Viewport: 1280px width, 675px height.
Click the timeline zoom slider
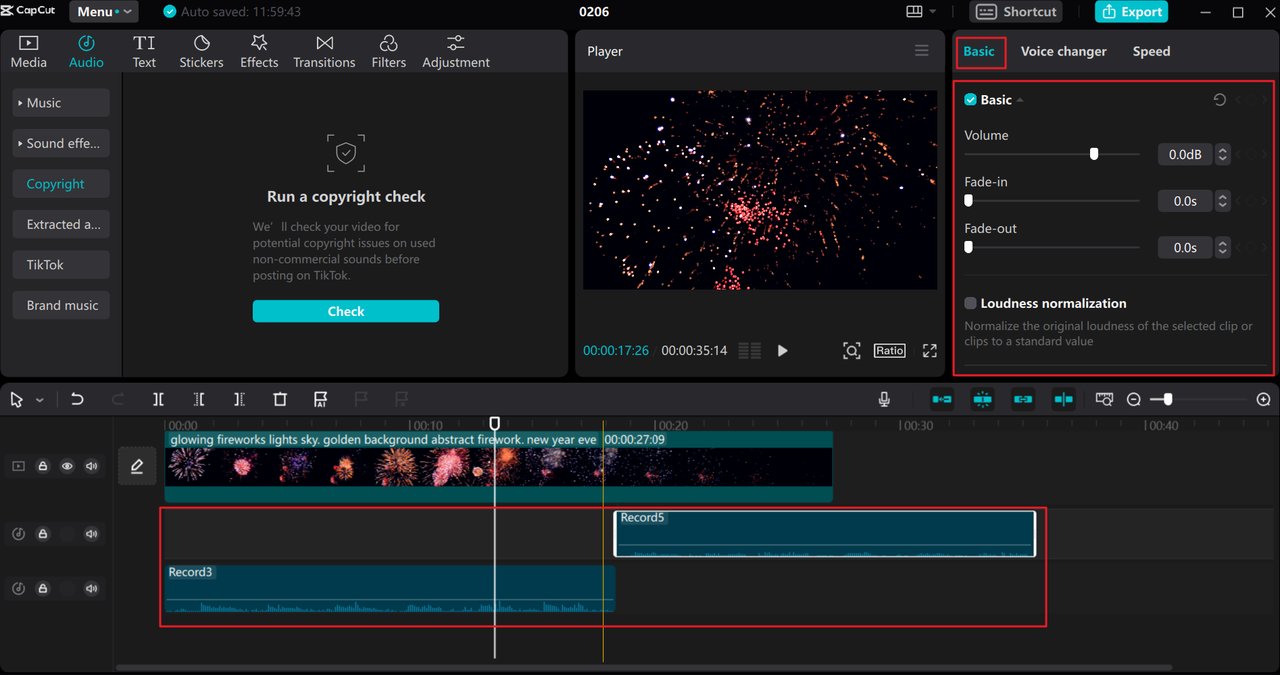(x=1166, y=399)
